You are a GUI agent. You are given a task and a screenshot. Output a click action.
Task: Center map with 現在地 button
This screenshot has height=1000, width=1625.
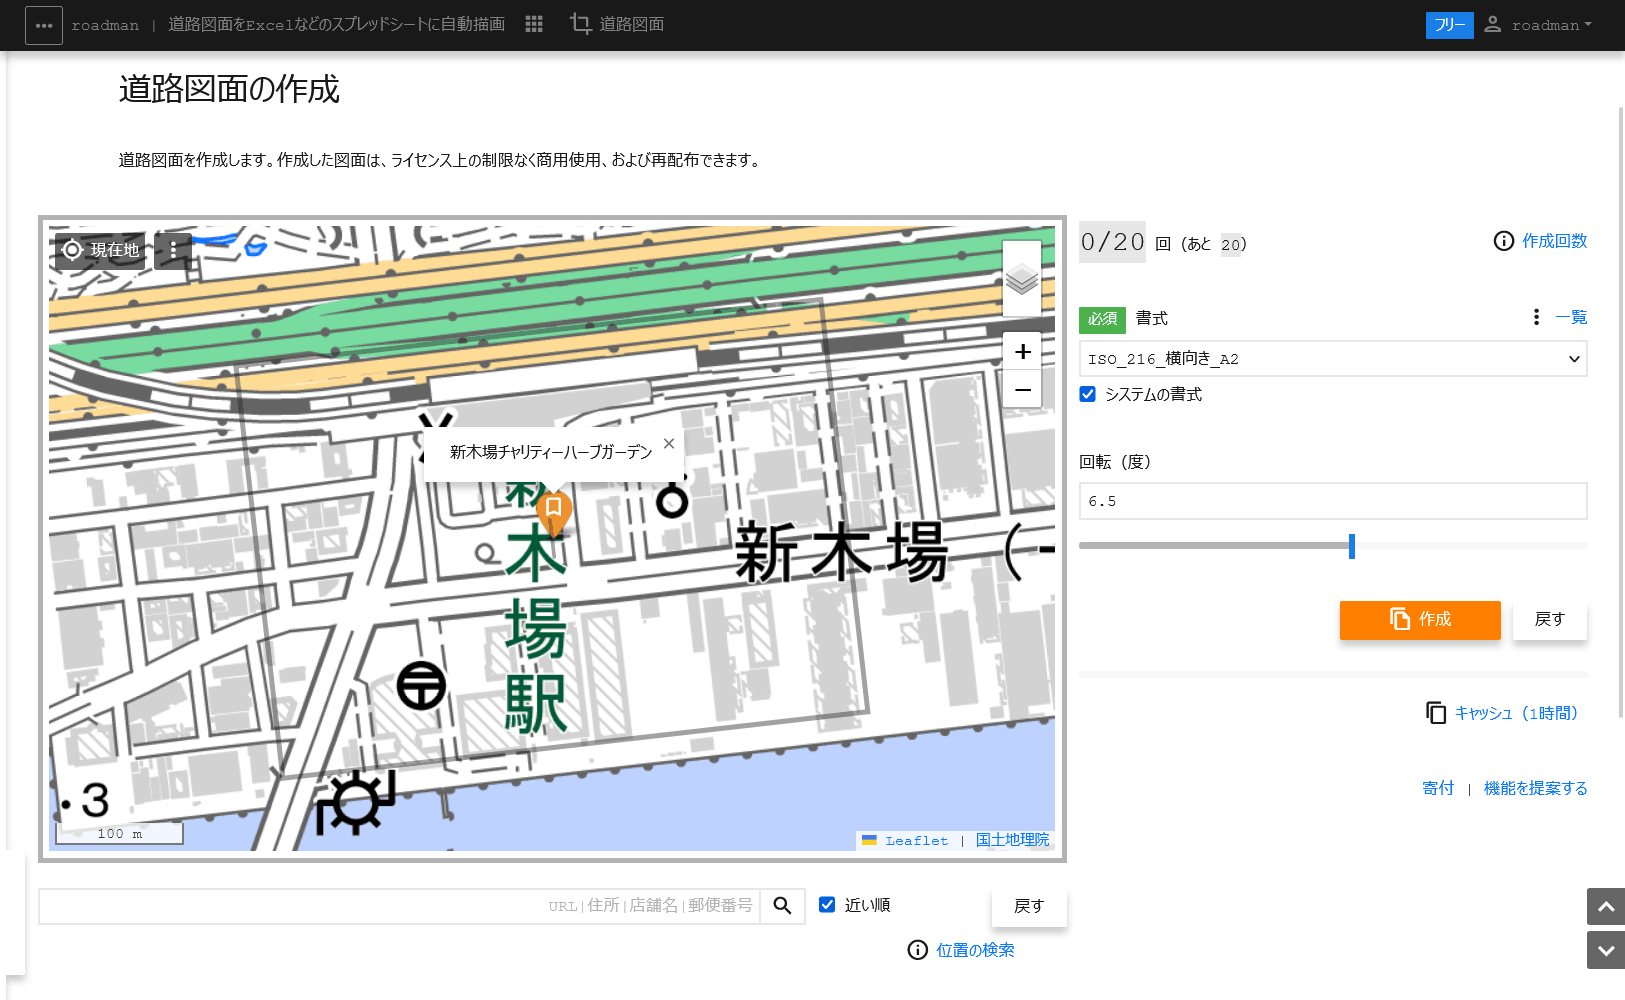point(100,250)
